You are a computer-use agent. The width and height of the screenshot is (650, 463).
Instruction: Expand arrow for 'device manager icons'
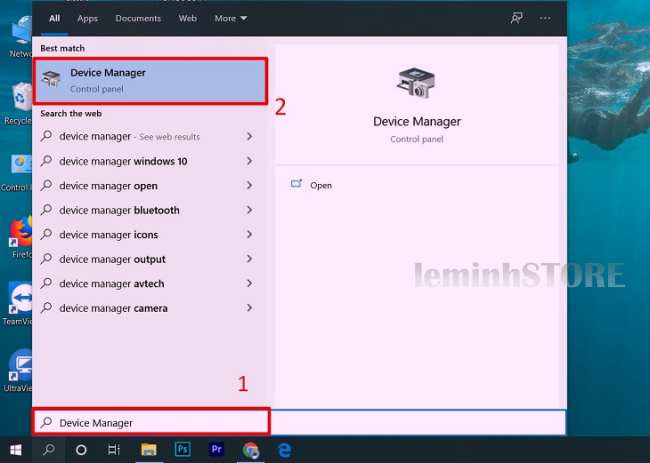[x=249, y=234]
